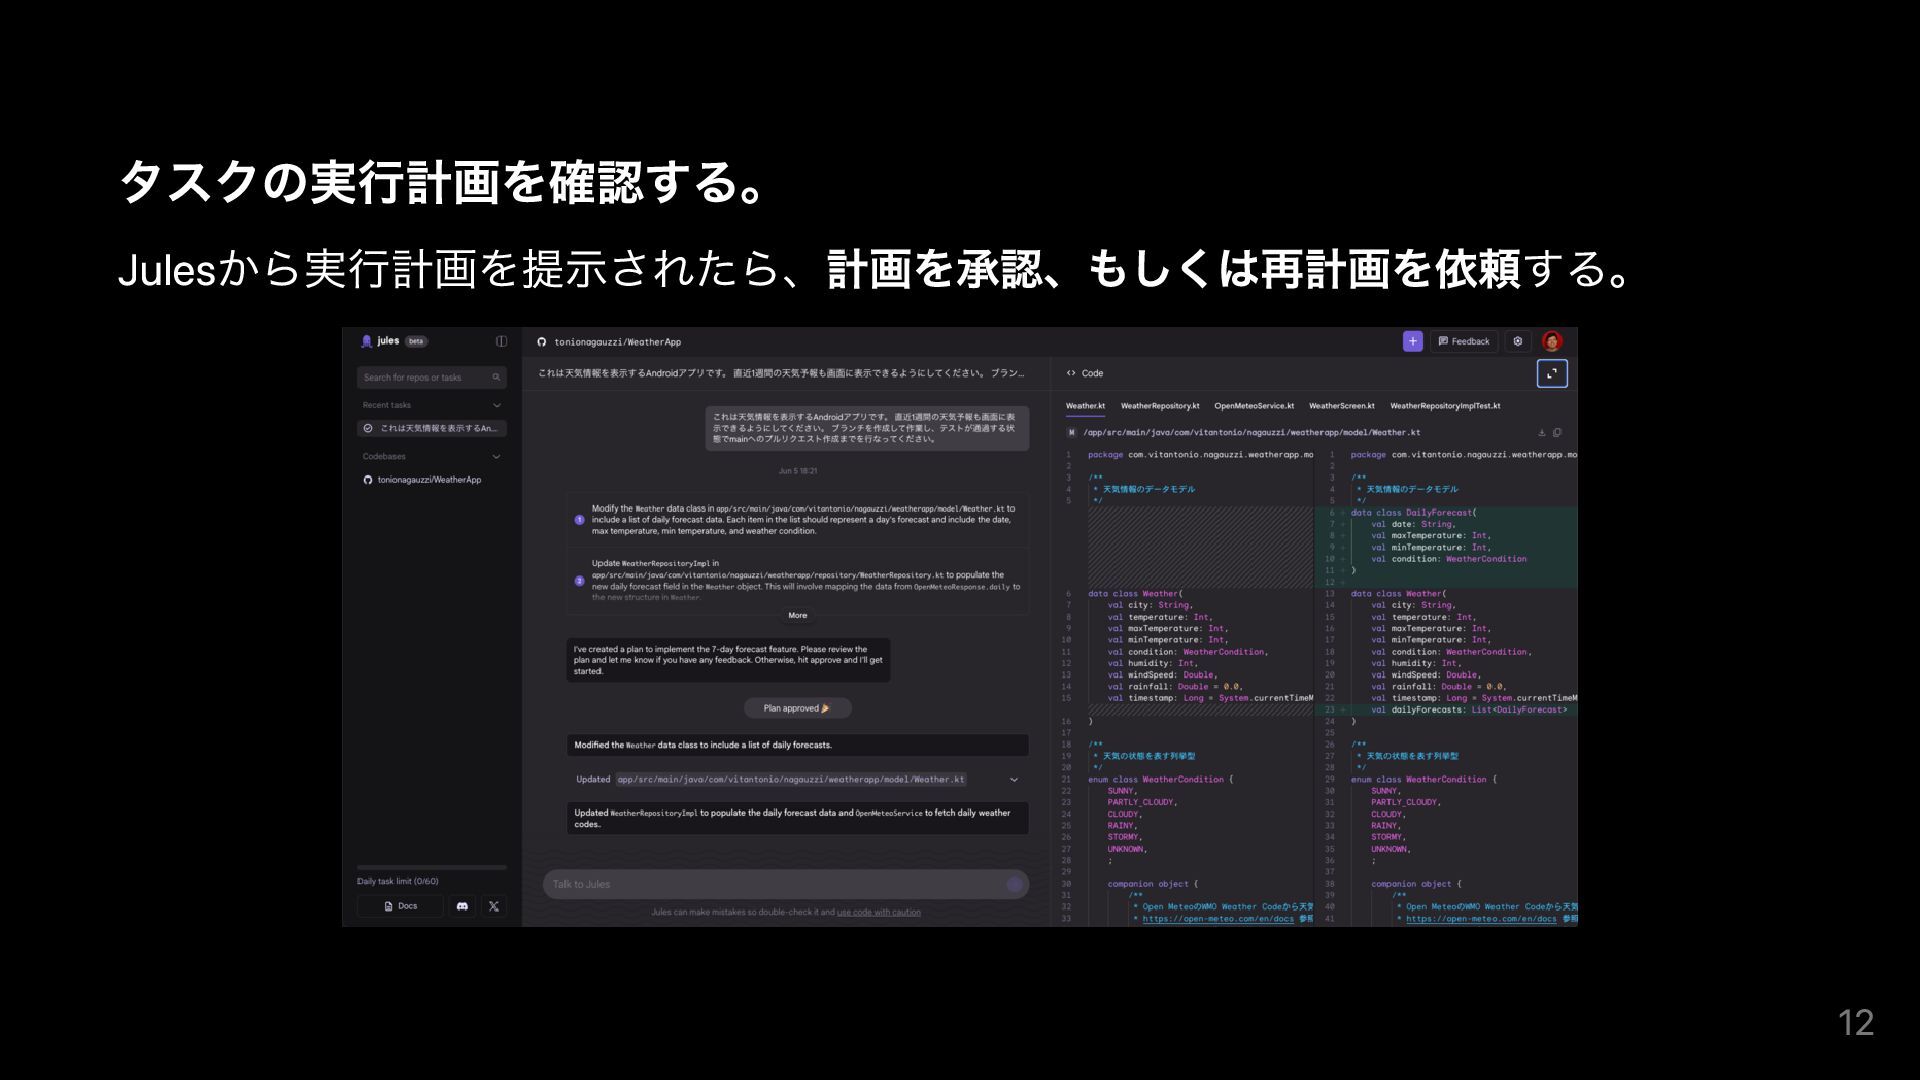Expand the Updated Weather.kt file row chevron

[1013, 780]
